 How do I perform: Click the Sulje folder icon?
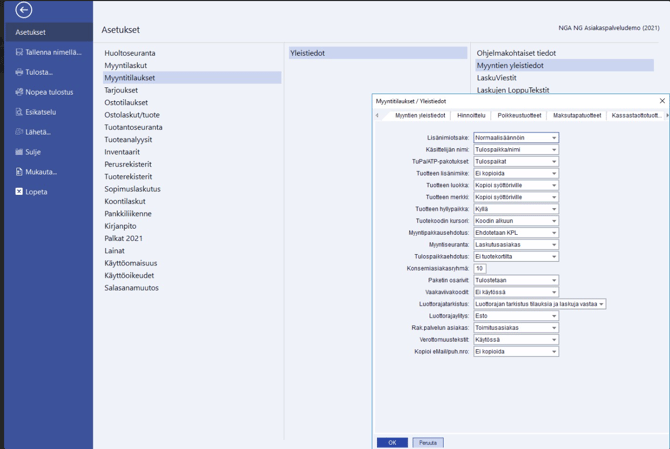pos(19,152)
